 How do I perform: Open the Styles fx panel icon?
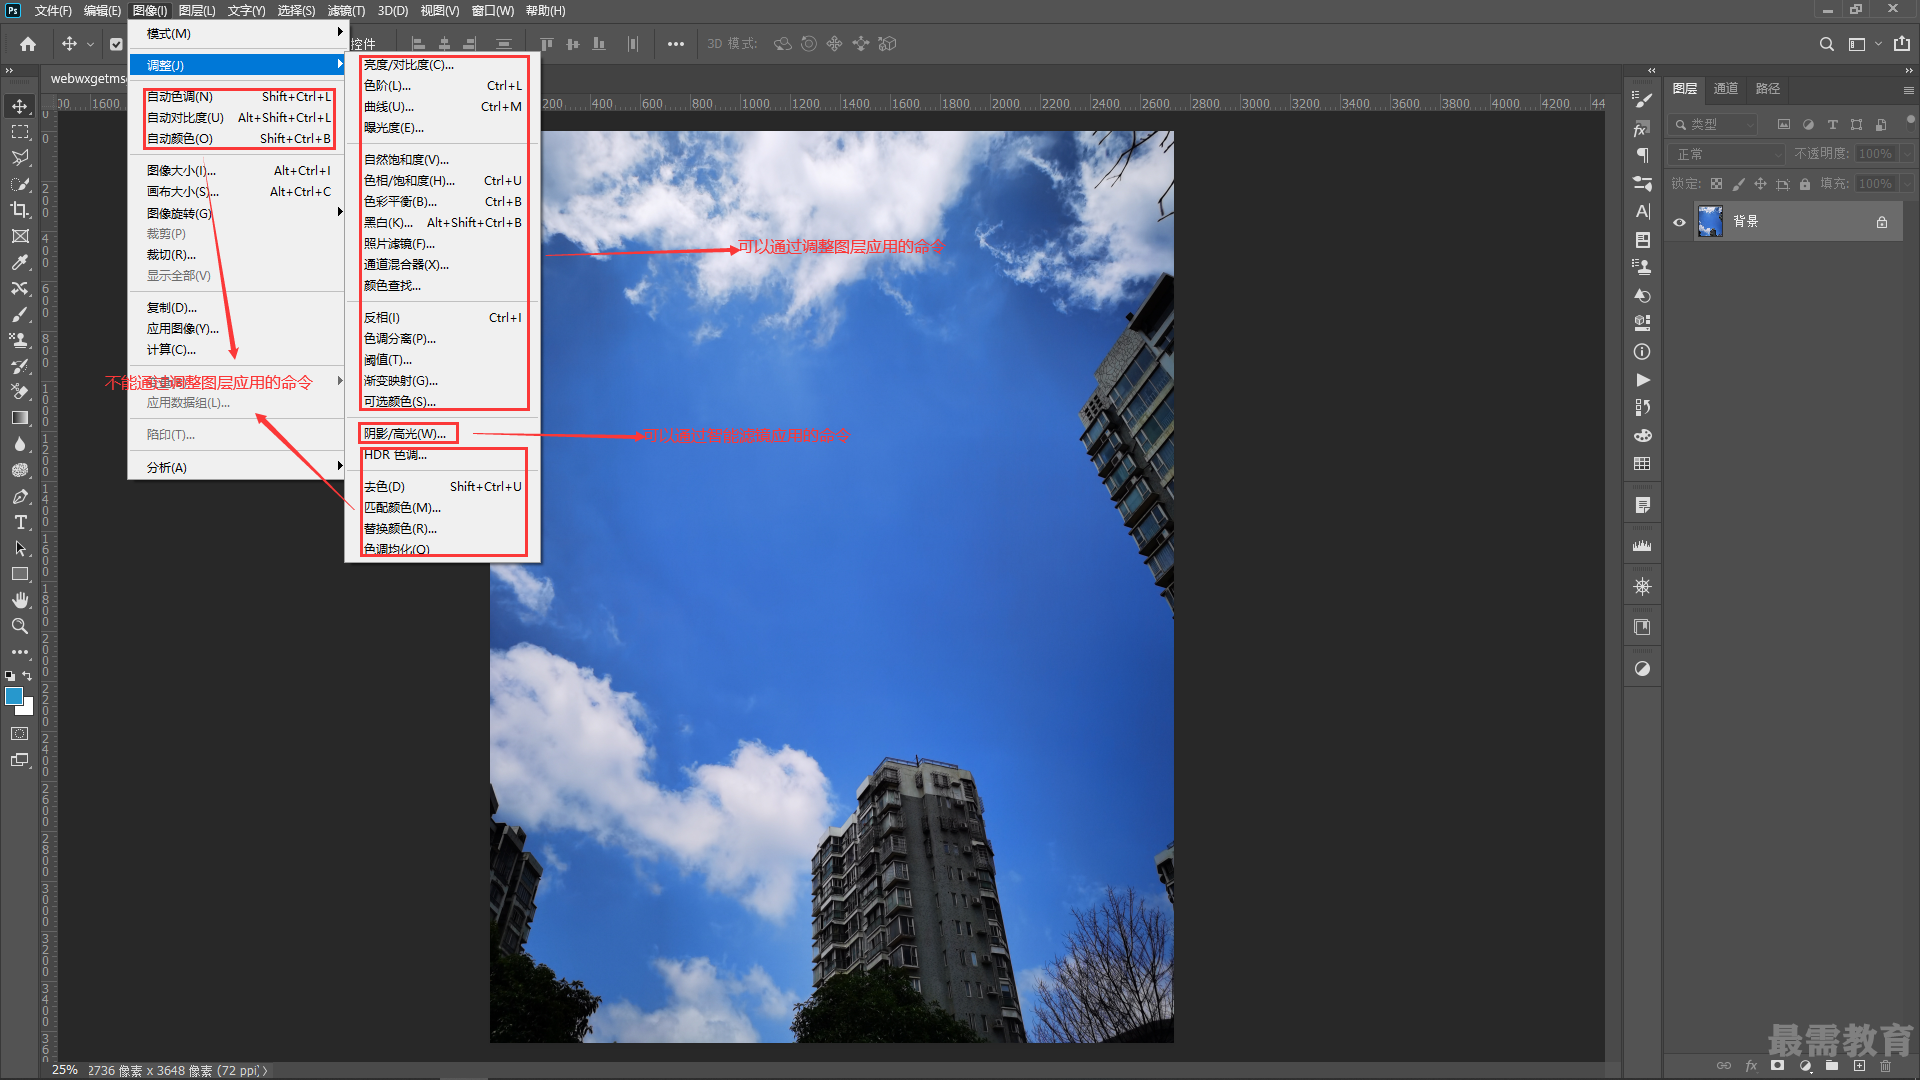[x=1642, y=129]
